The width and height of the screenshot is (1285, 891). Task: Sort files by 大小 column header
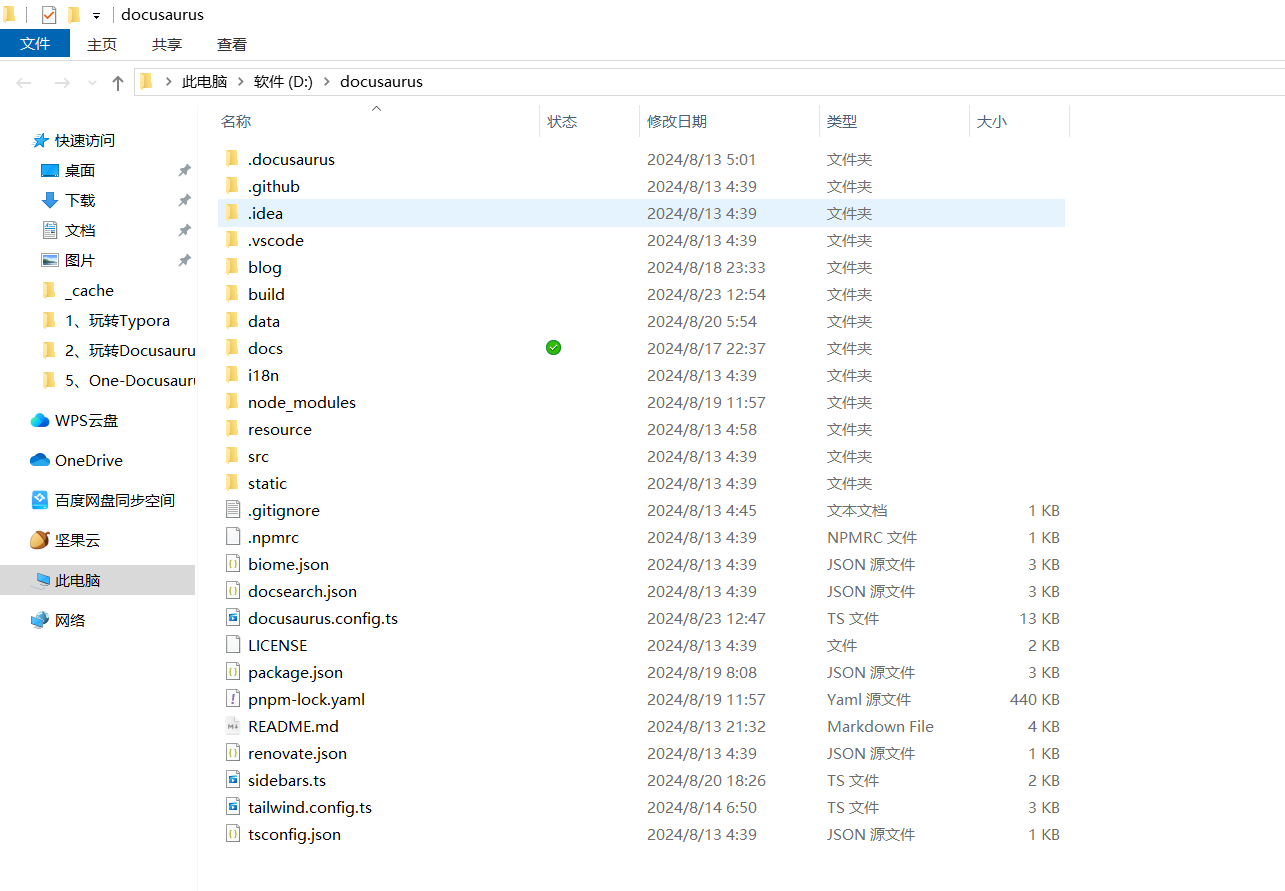pos(1019,121)
